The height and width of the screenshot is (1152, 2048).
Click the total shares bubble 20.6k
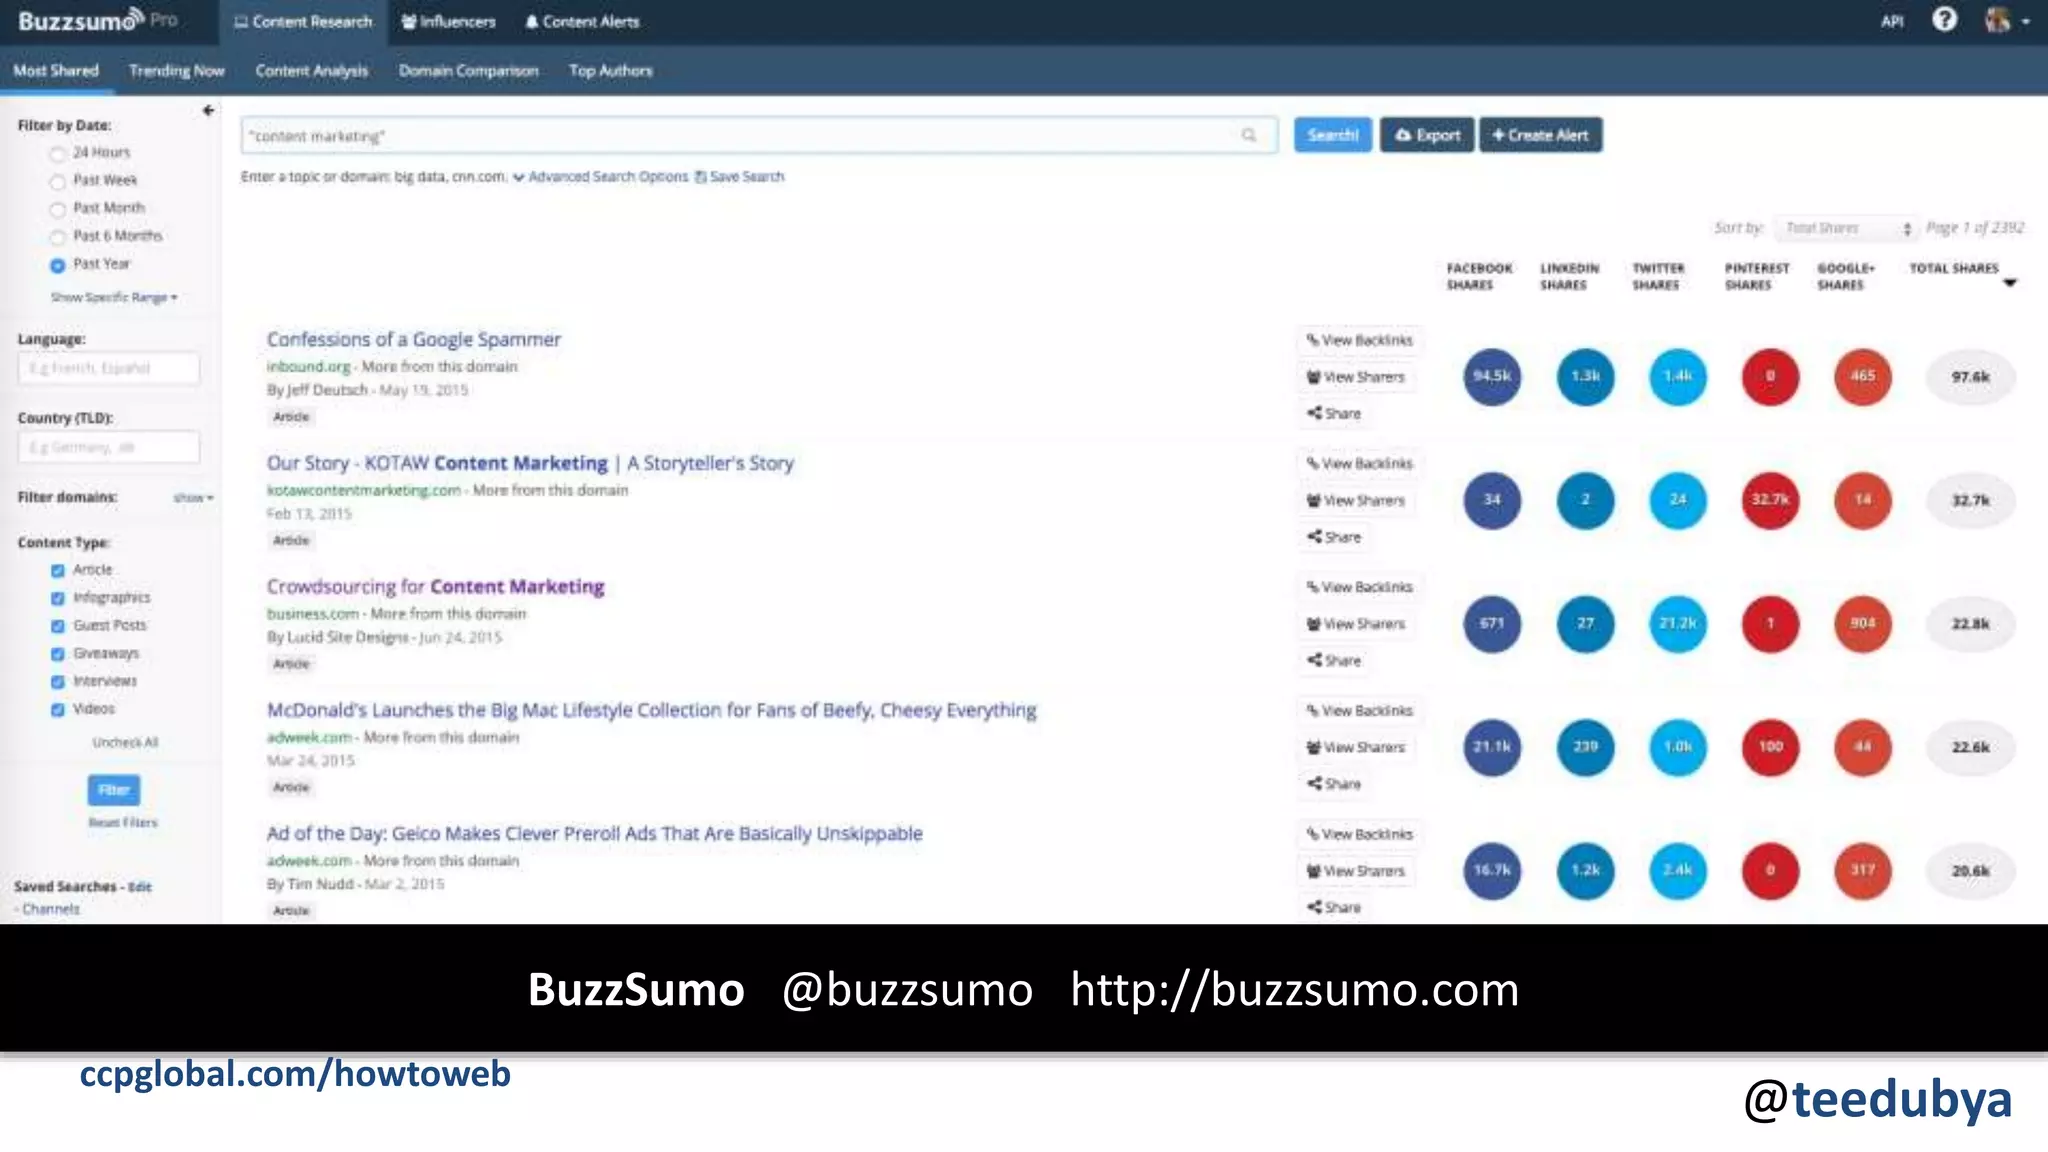tap(1970, 870)
